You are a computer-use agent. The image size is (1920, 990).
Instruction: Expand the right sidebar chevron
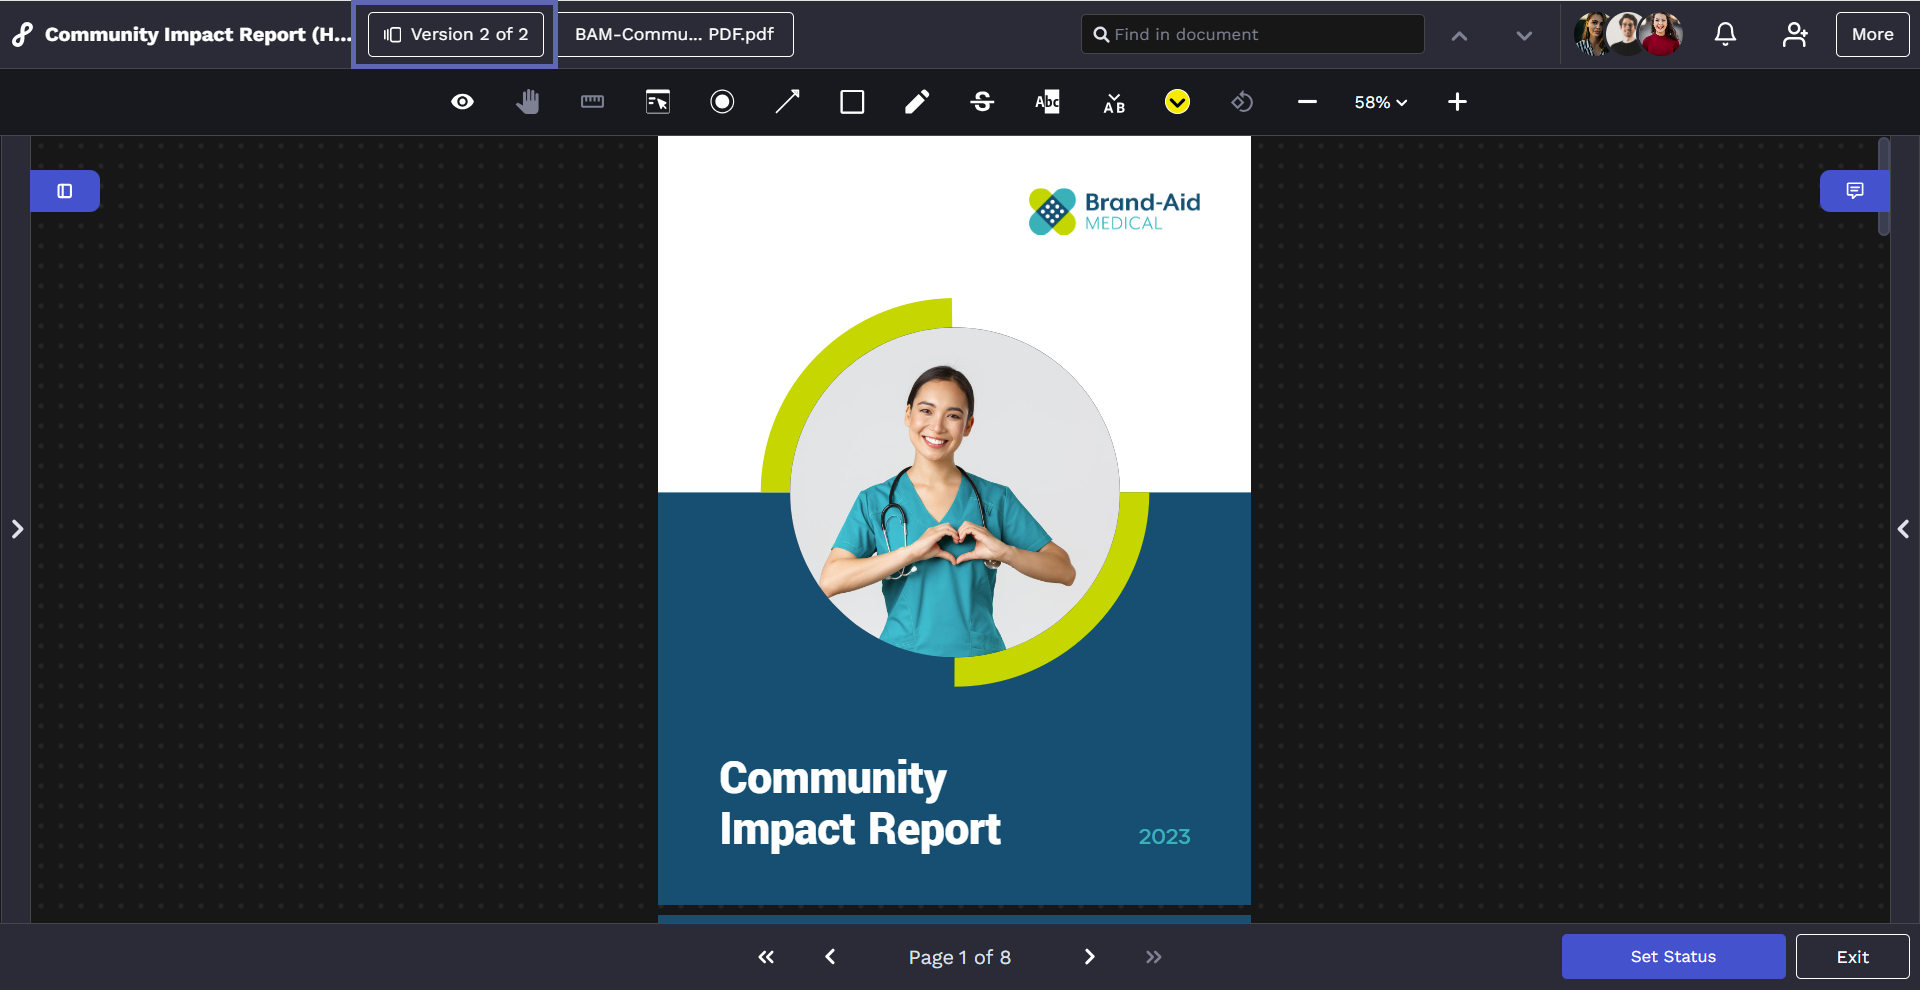click(1903, 529)
